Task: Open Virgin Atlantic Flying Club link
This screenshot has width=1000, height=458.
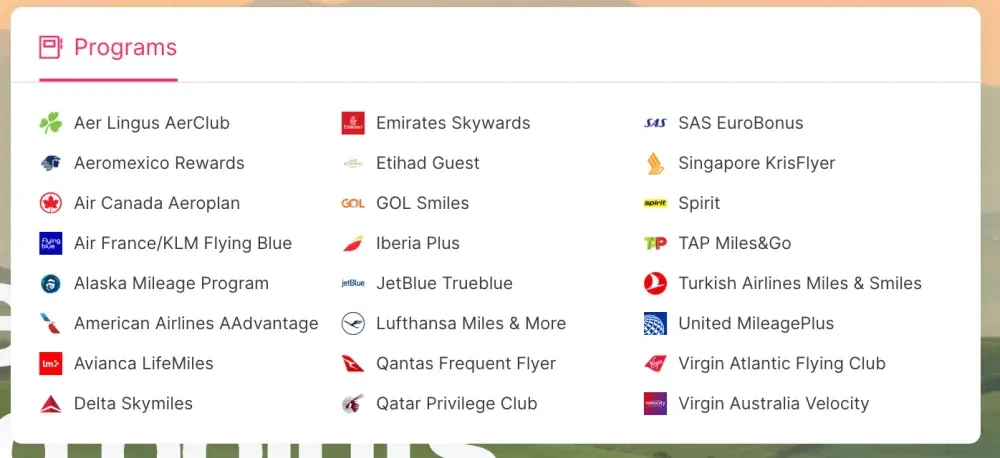Action: 781,363
